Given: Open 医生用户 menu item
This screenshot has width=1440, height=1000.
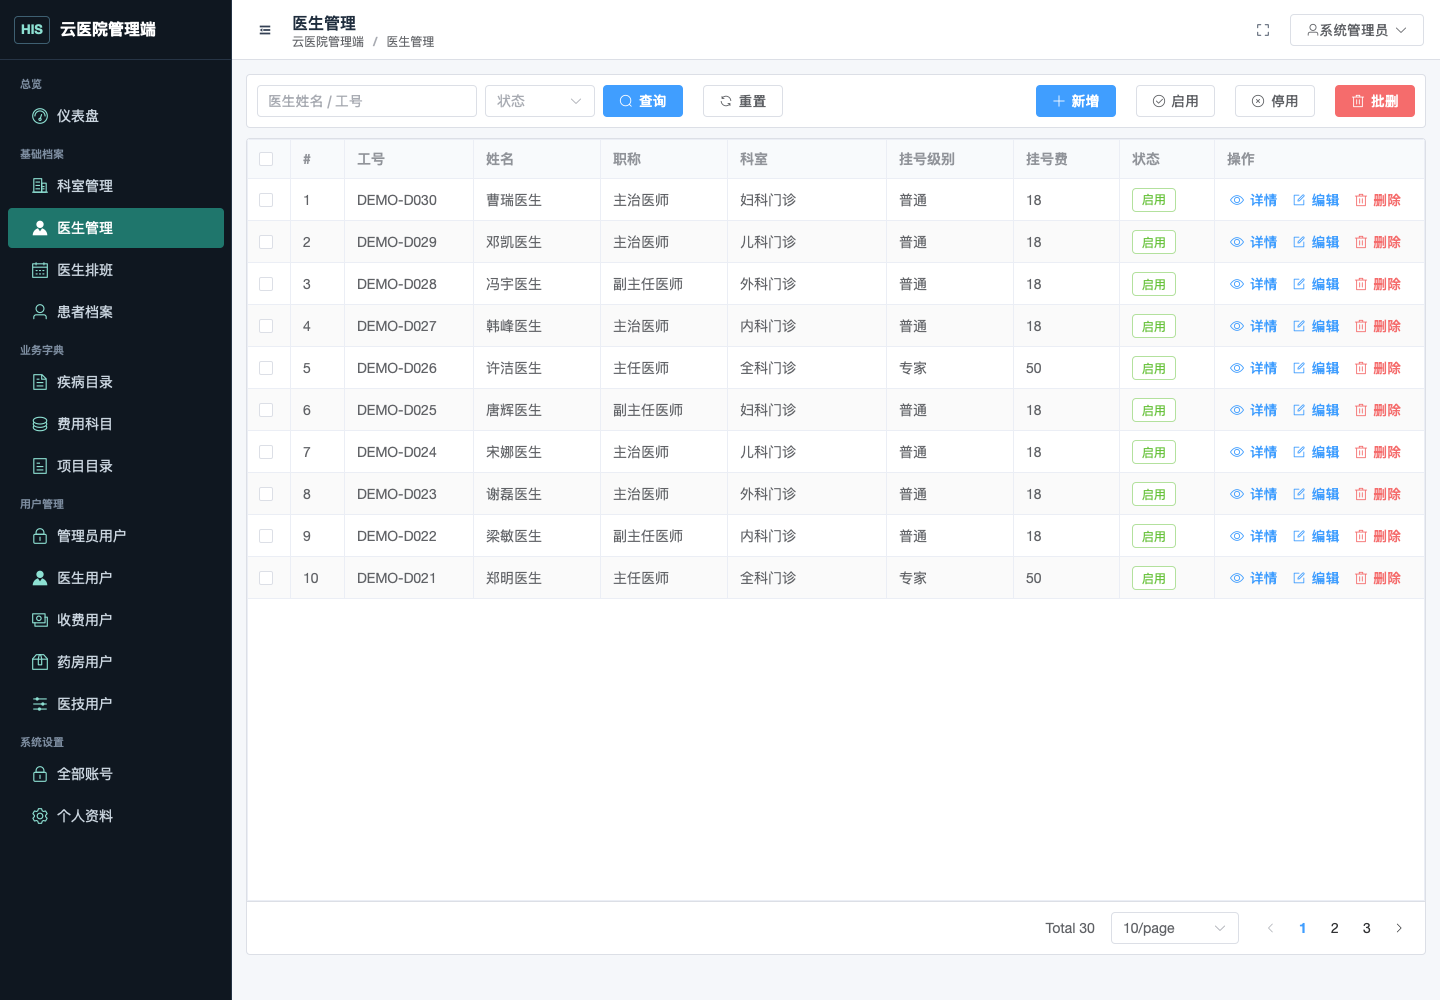Looking at the screenshot, I should 116,578.
